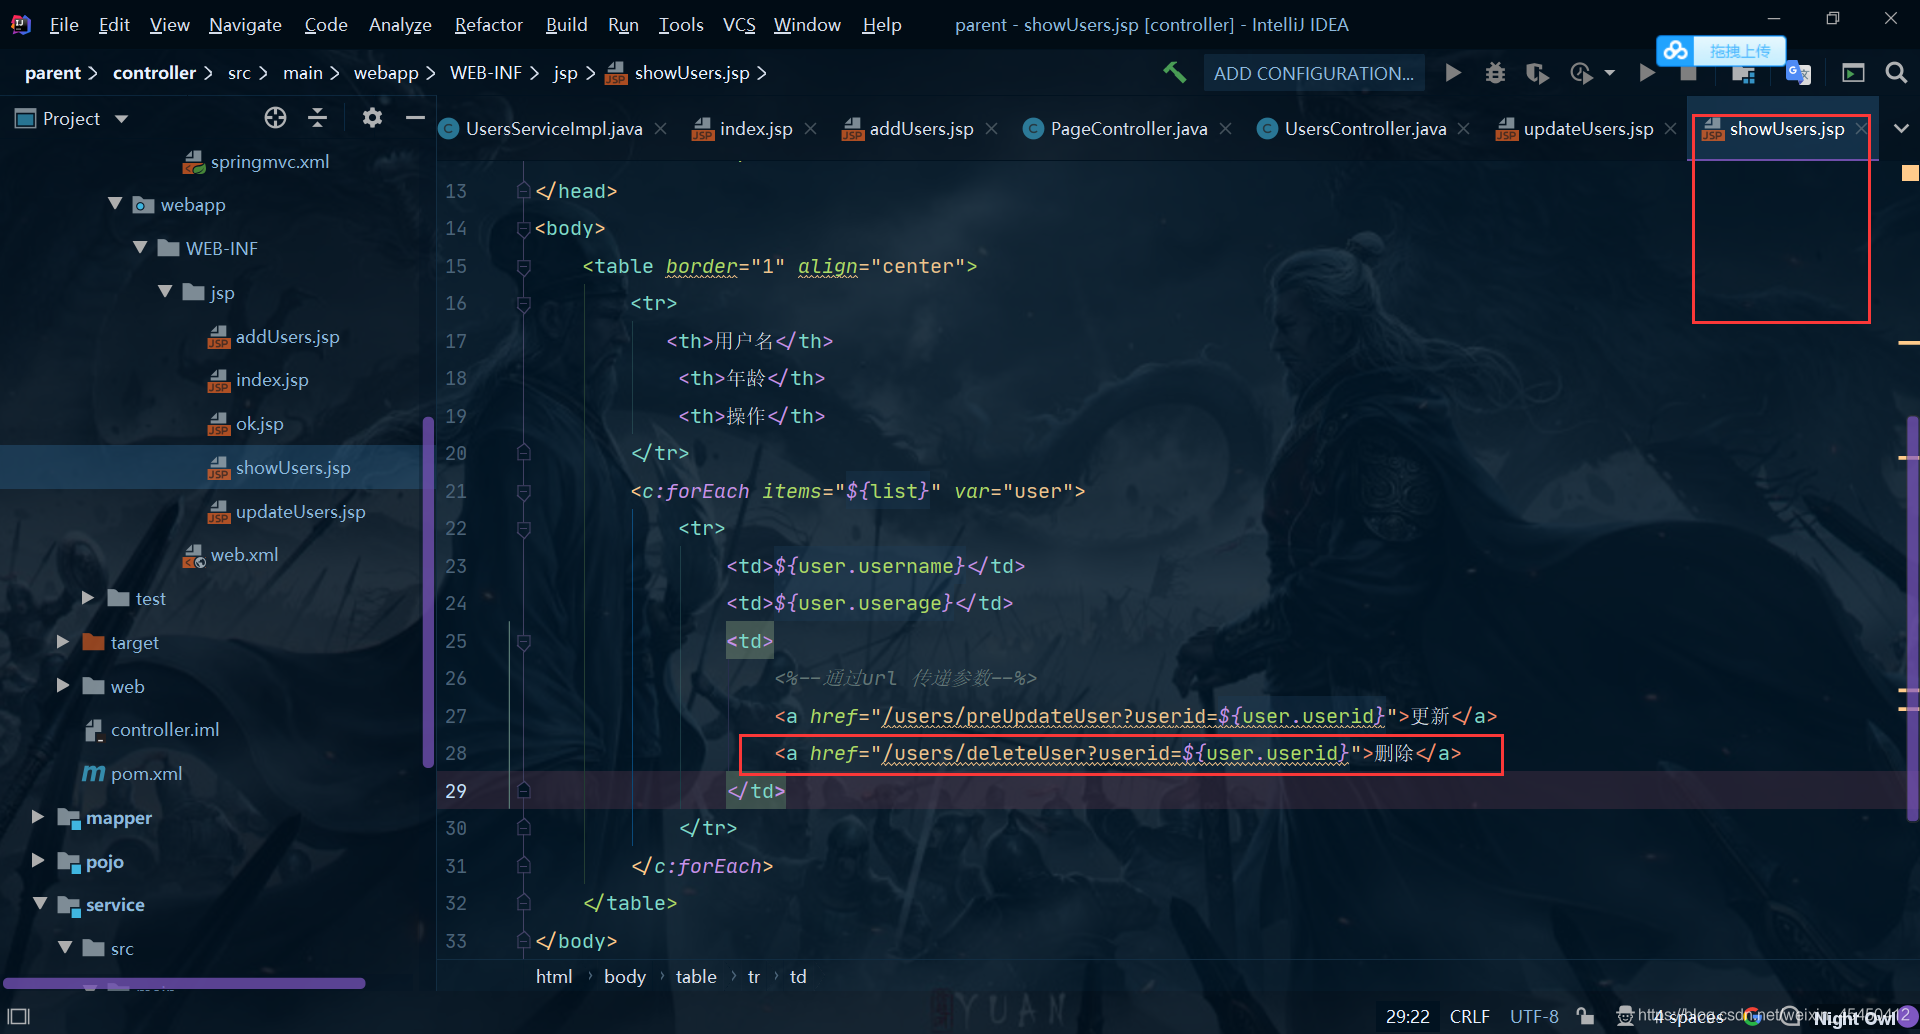Open the Run Anything terminal icon
The width and height of the screenshot is (1920, 1034).
click(1853, 73)
